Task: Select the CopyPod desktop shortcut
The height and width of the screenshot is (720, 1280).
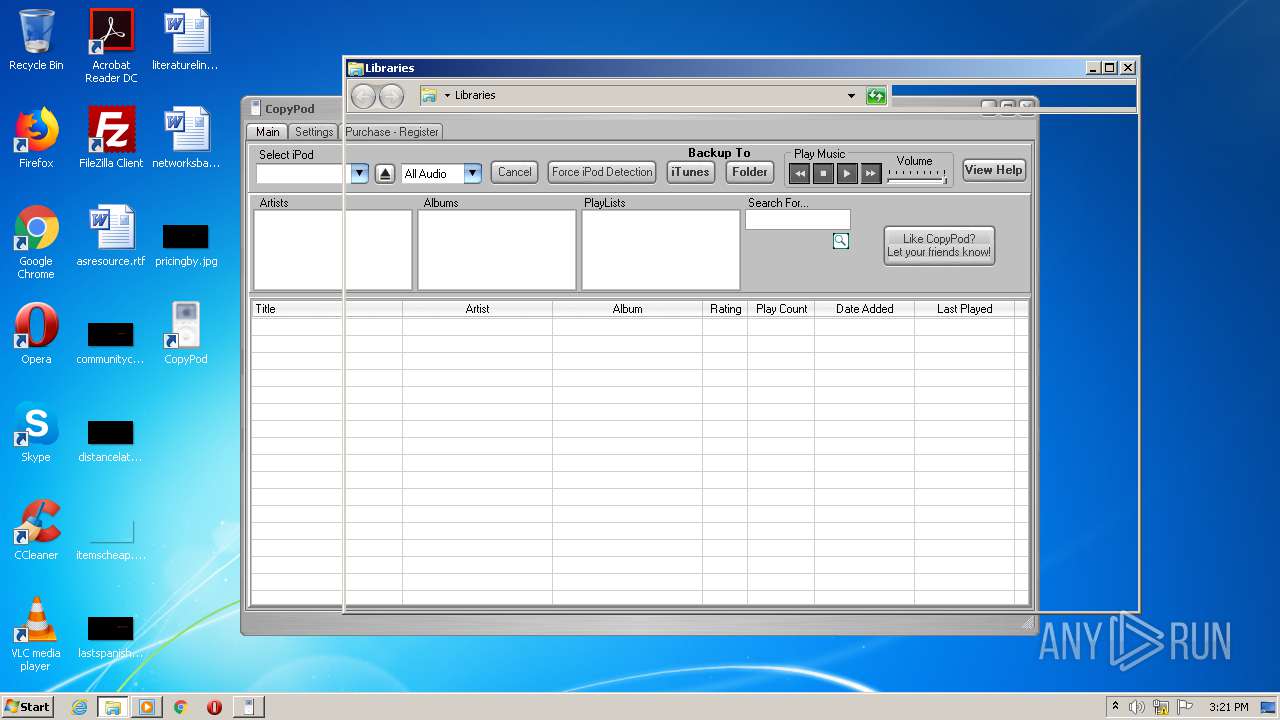Action: pyautogui.click(x=186, y=334)
